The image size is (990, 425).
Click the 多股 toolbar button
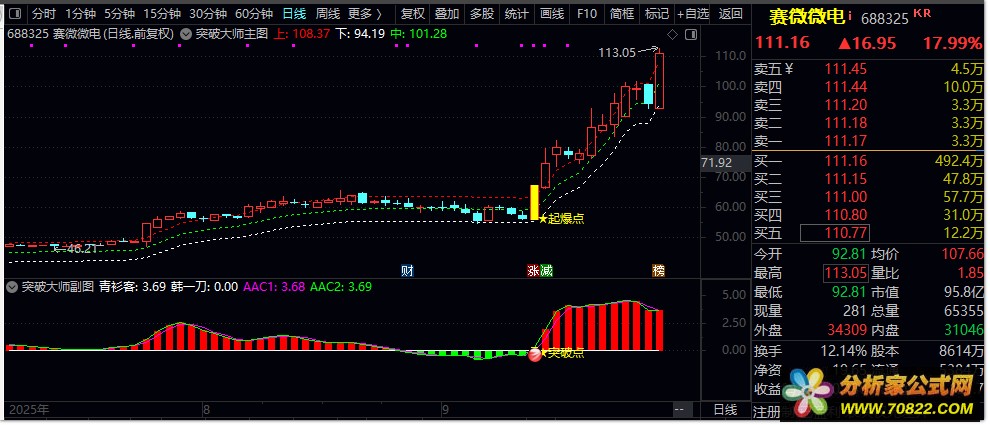tap(482, 13)
